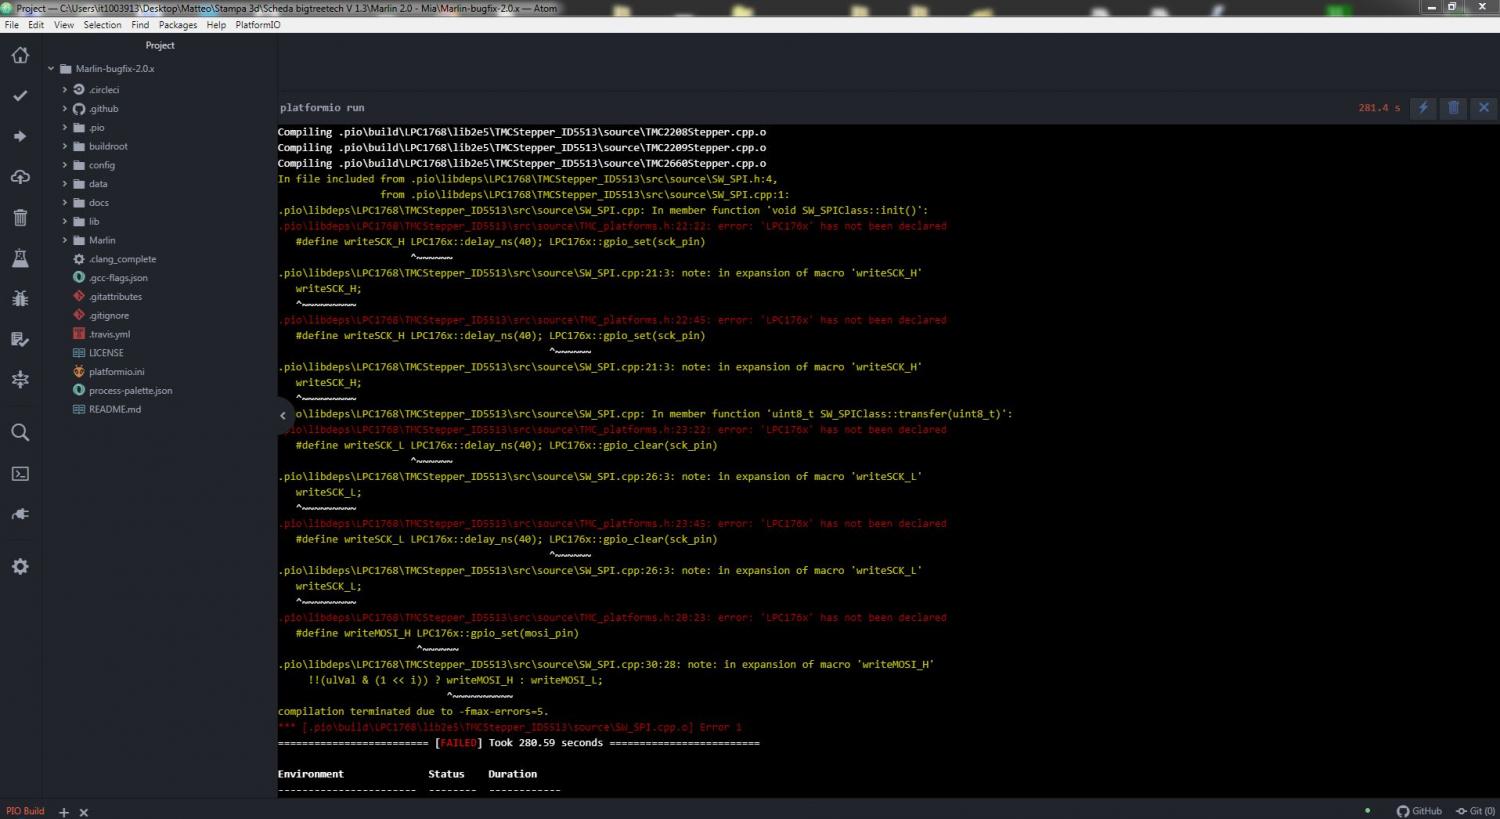Open the process-palette.json file
Image resolution: width=1500 pixels, height=819 pixels.
click(x=130, y=391)
